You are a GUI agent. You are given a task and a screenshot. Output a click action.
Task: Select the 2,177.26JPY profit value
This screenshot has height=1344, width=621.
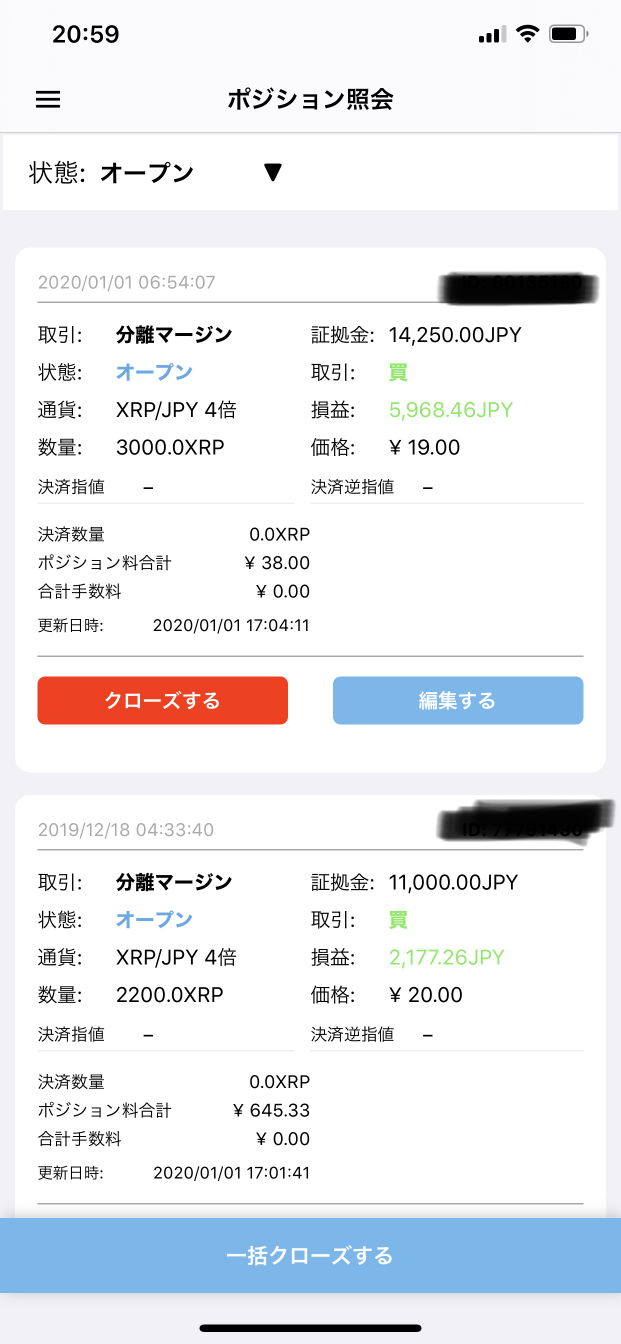click(447, 957)
